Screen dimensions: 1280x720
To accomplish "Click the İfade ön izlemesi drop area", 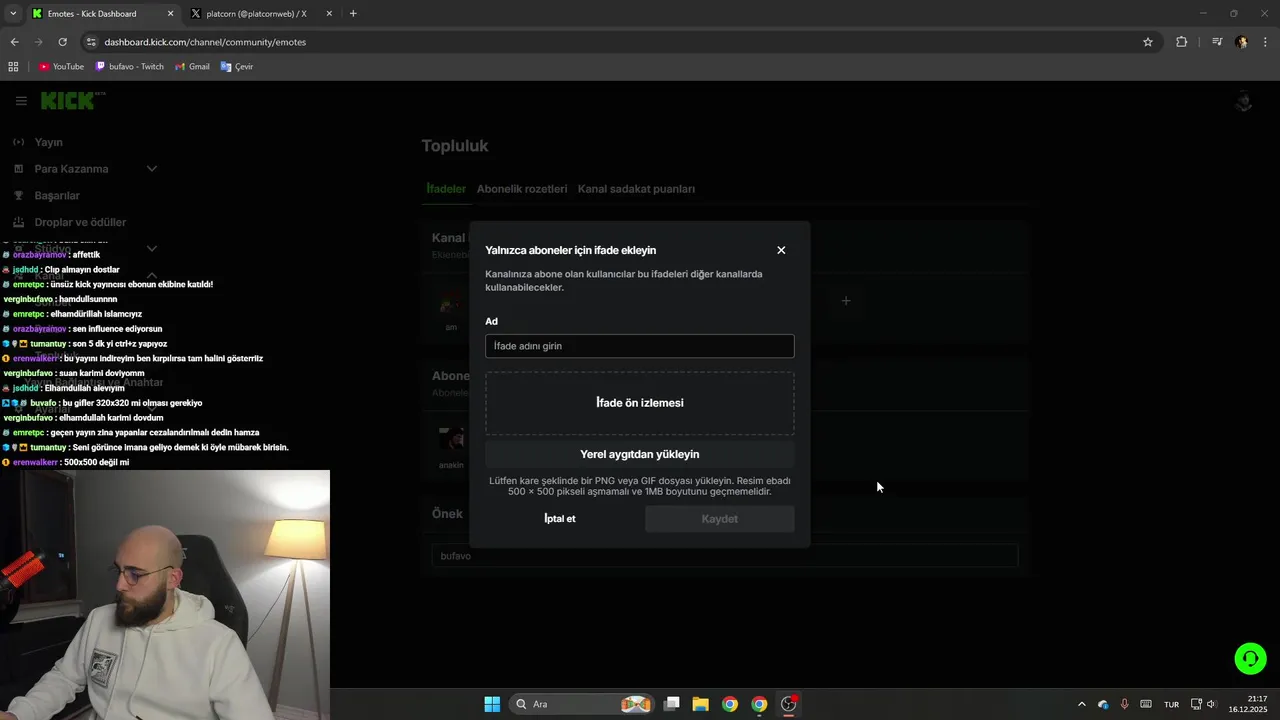I will pos(640,403).
